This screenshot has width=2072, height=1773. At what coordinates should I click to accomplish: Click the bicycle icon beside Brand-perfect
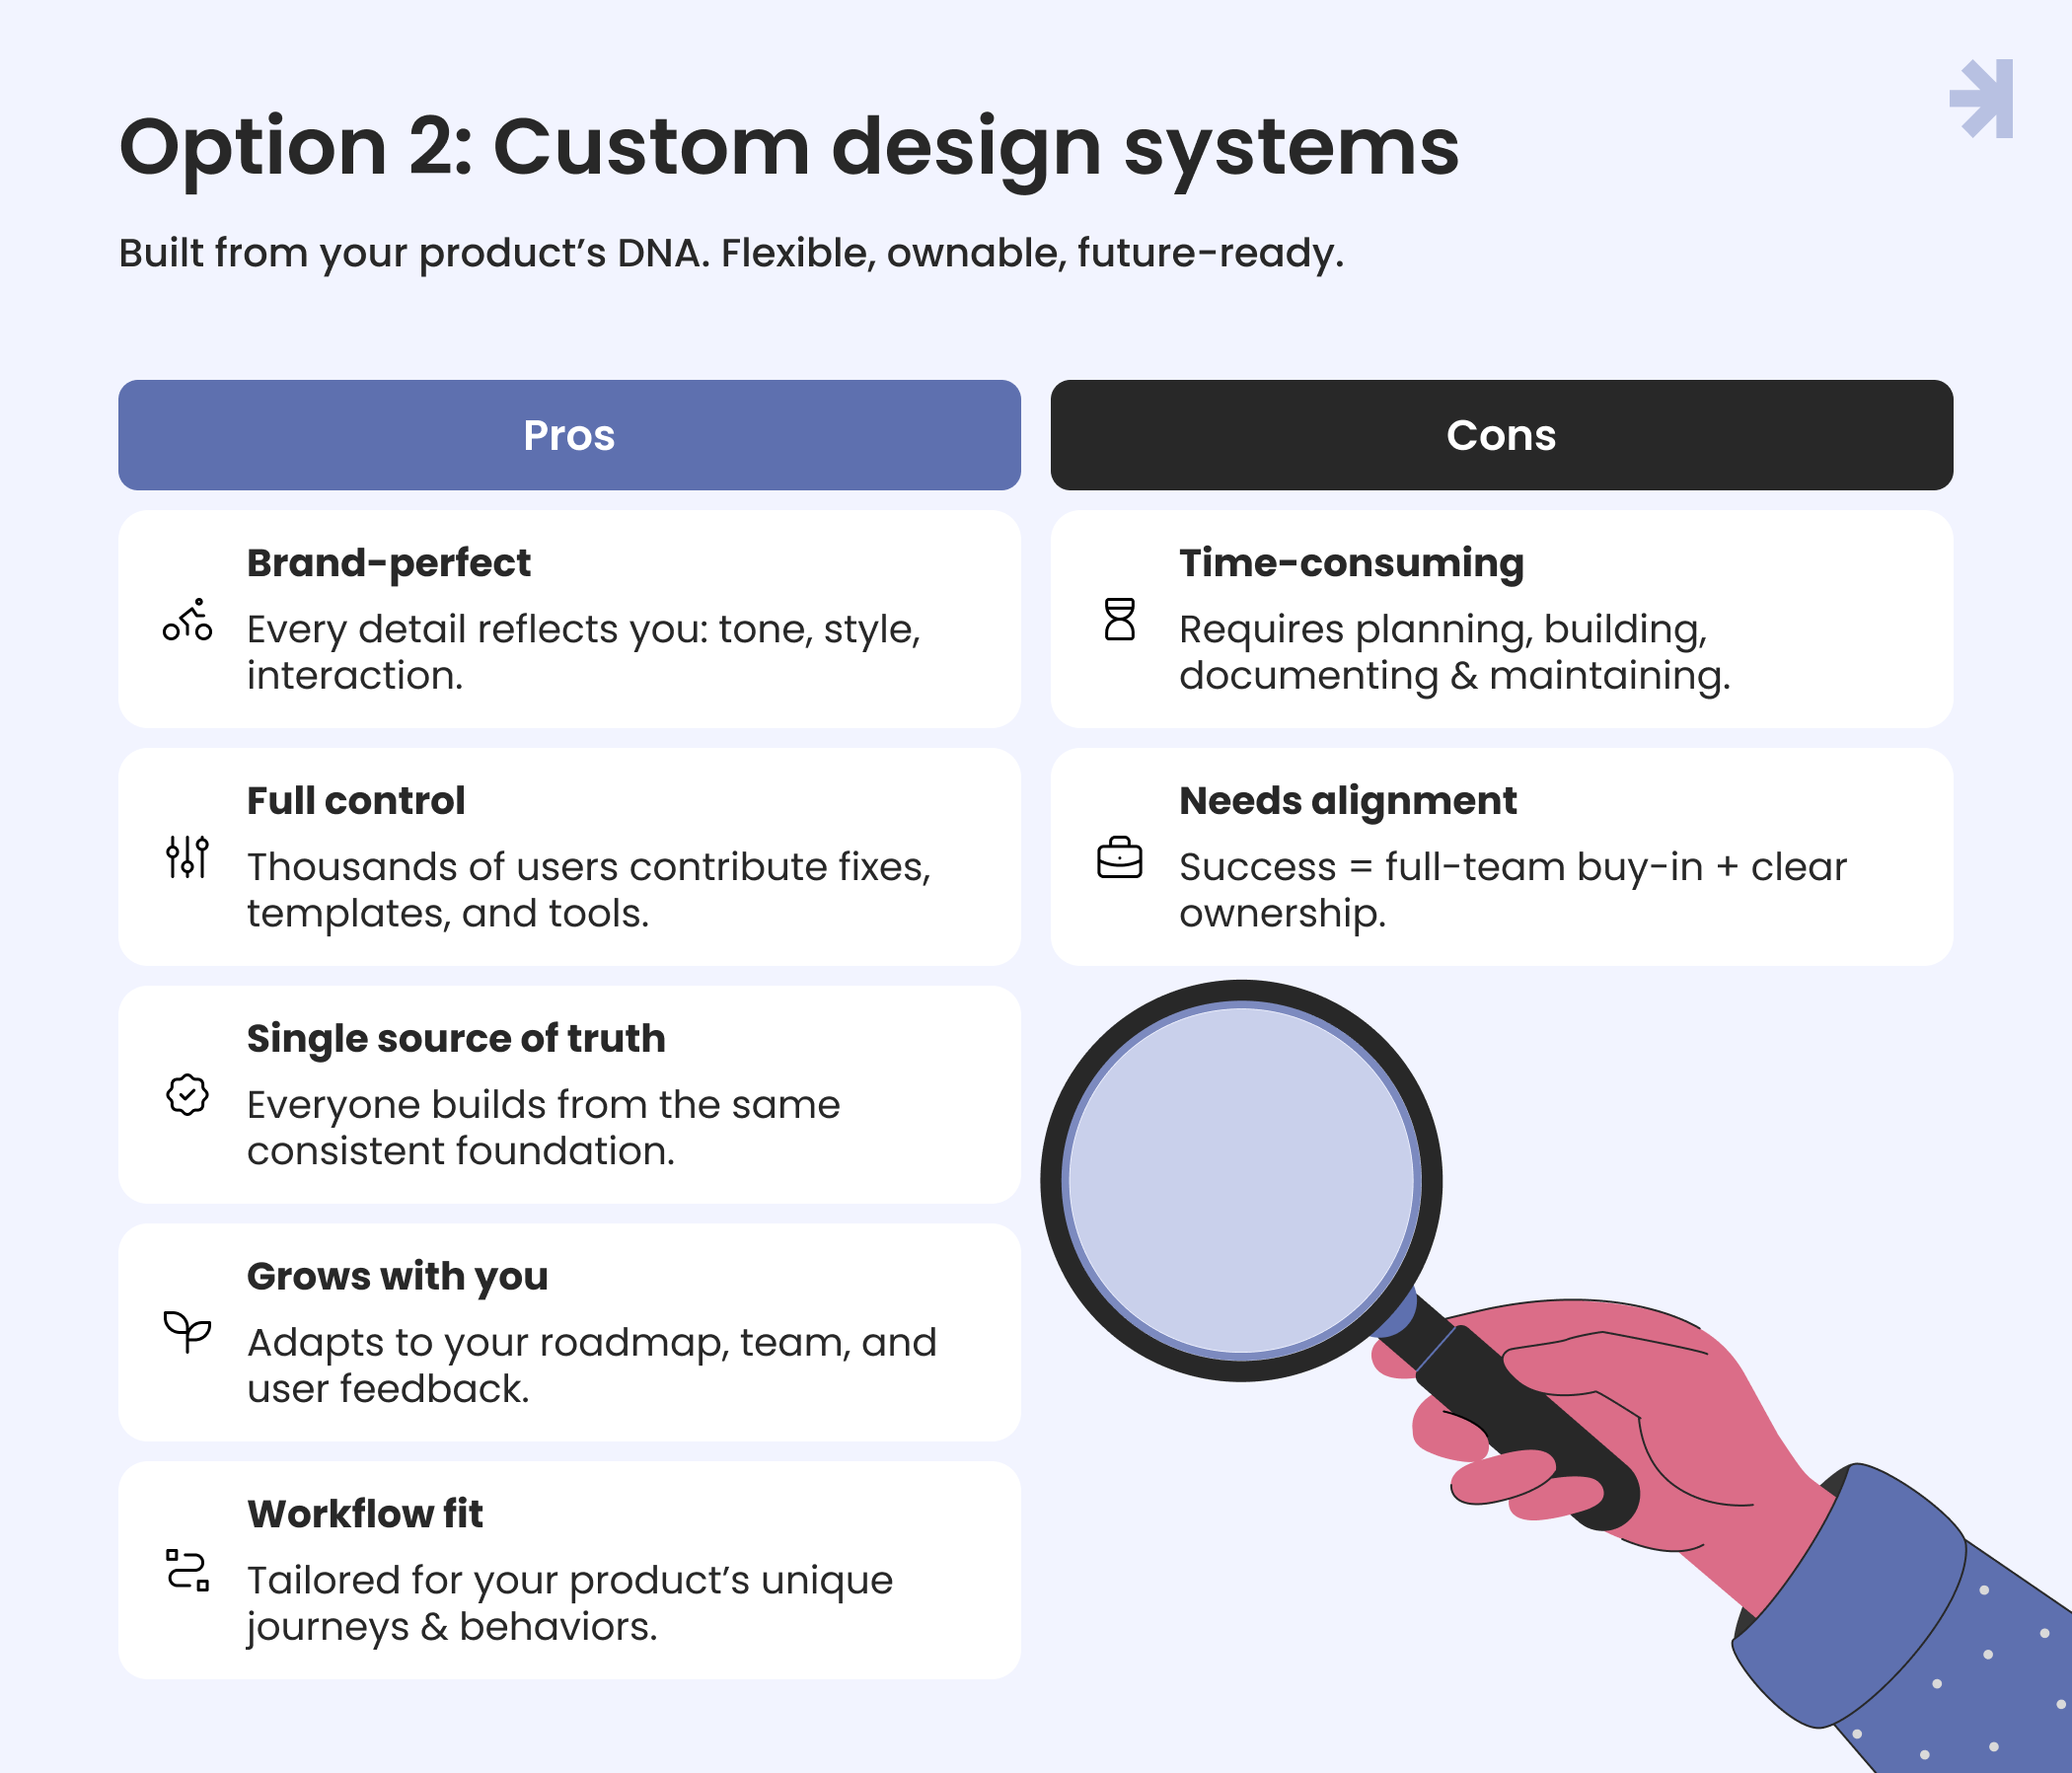[x=187, y=620]
